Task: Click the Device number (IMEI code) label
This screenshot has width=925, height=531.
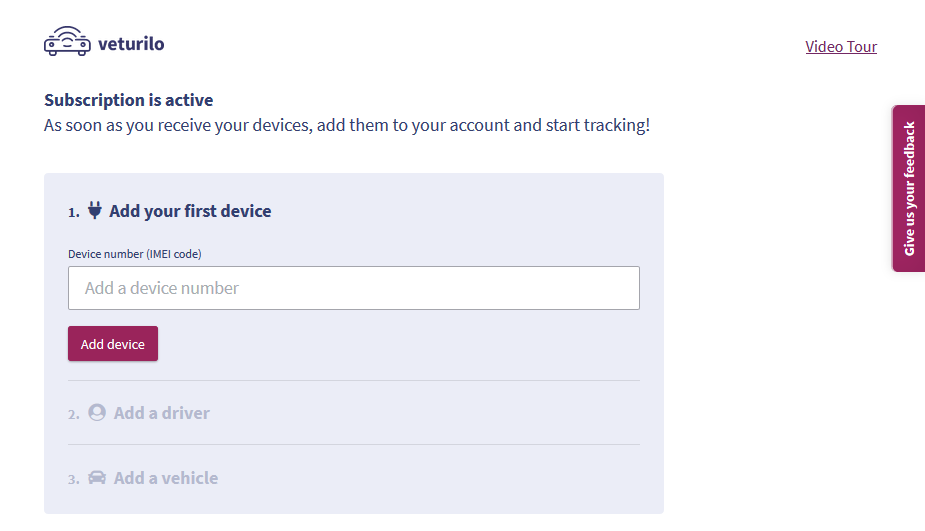Action: (x=135, y=254)
